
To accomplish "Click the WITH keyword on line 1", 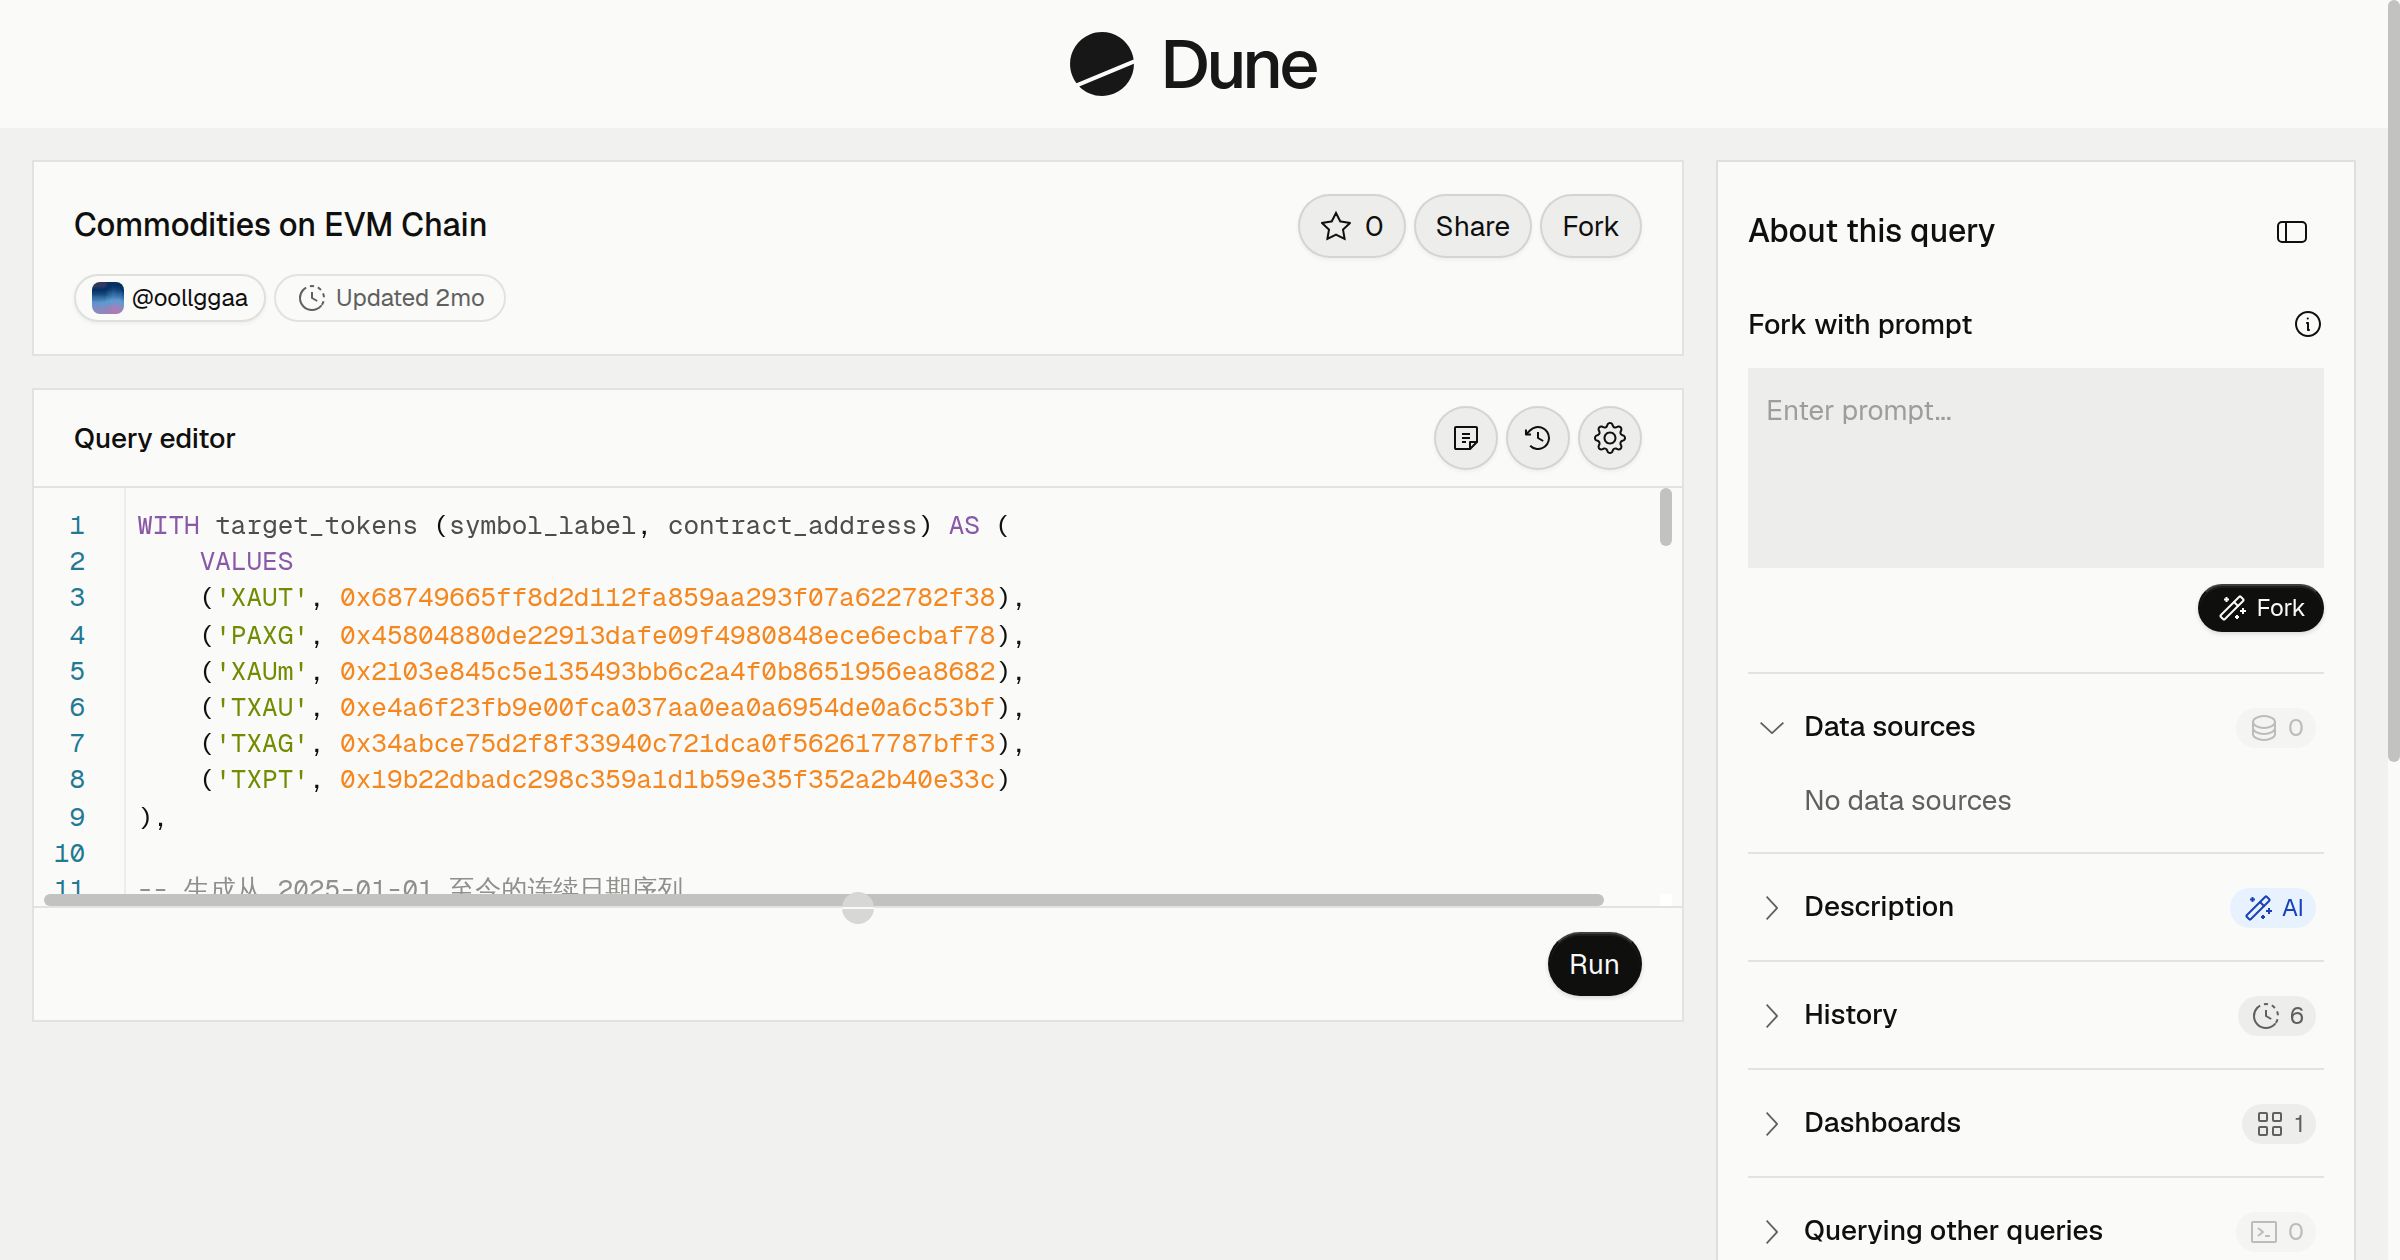I will [168, 526].
